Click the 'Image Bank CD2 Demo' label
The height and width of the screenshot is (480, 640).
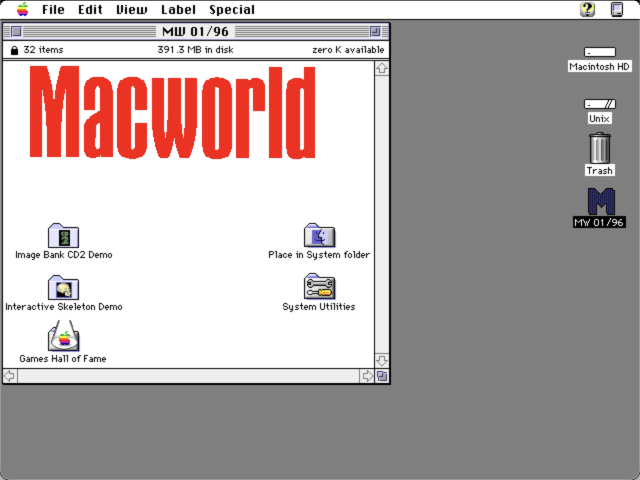pyautogui.click(x=64, y=255)
